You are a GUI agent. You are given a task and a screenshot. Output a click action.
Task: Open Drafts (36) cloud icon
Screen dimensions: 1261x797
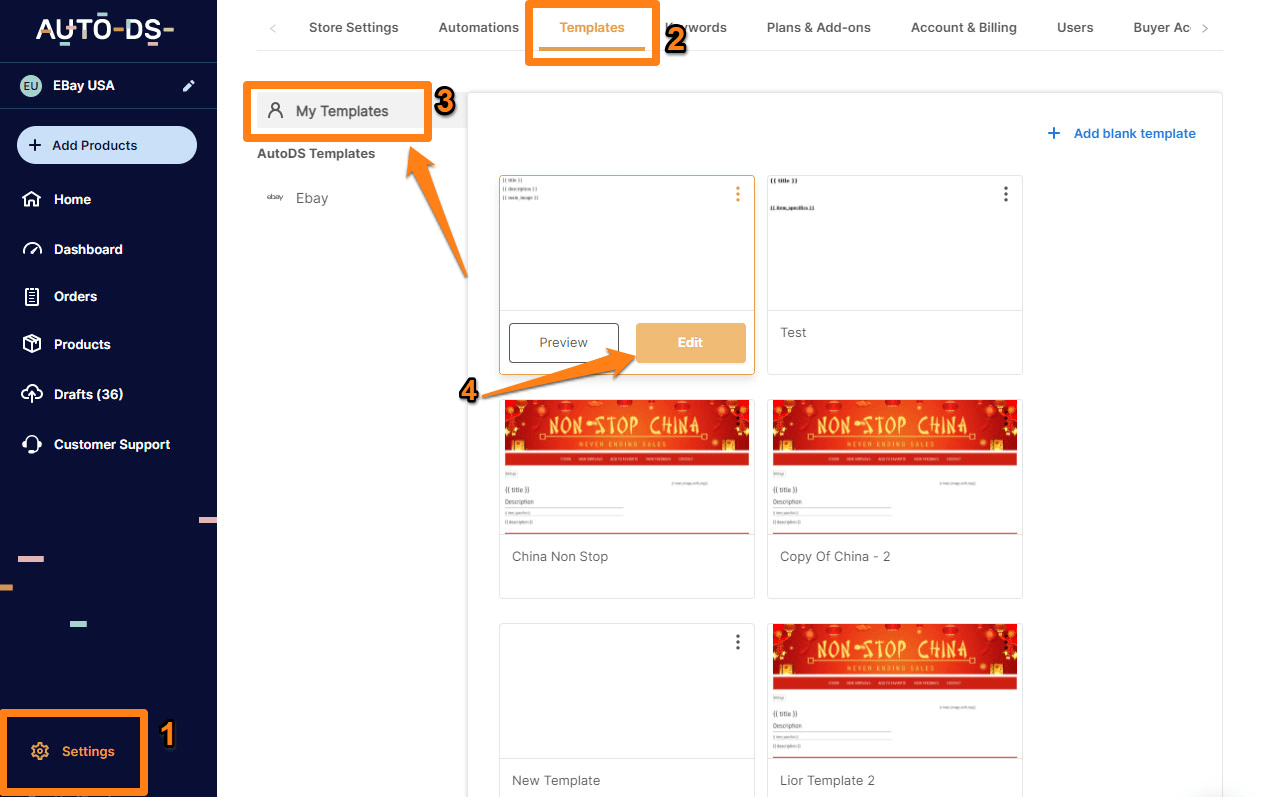[x=32, y=394]
